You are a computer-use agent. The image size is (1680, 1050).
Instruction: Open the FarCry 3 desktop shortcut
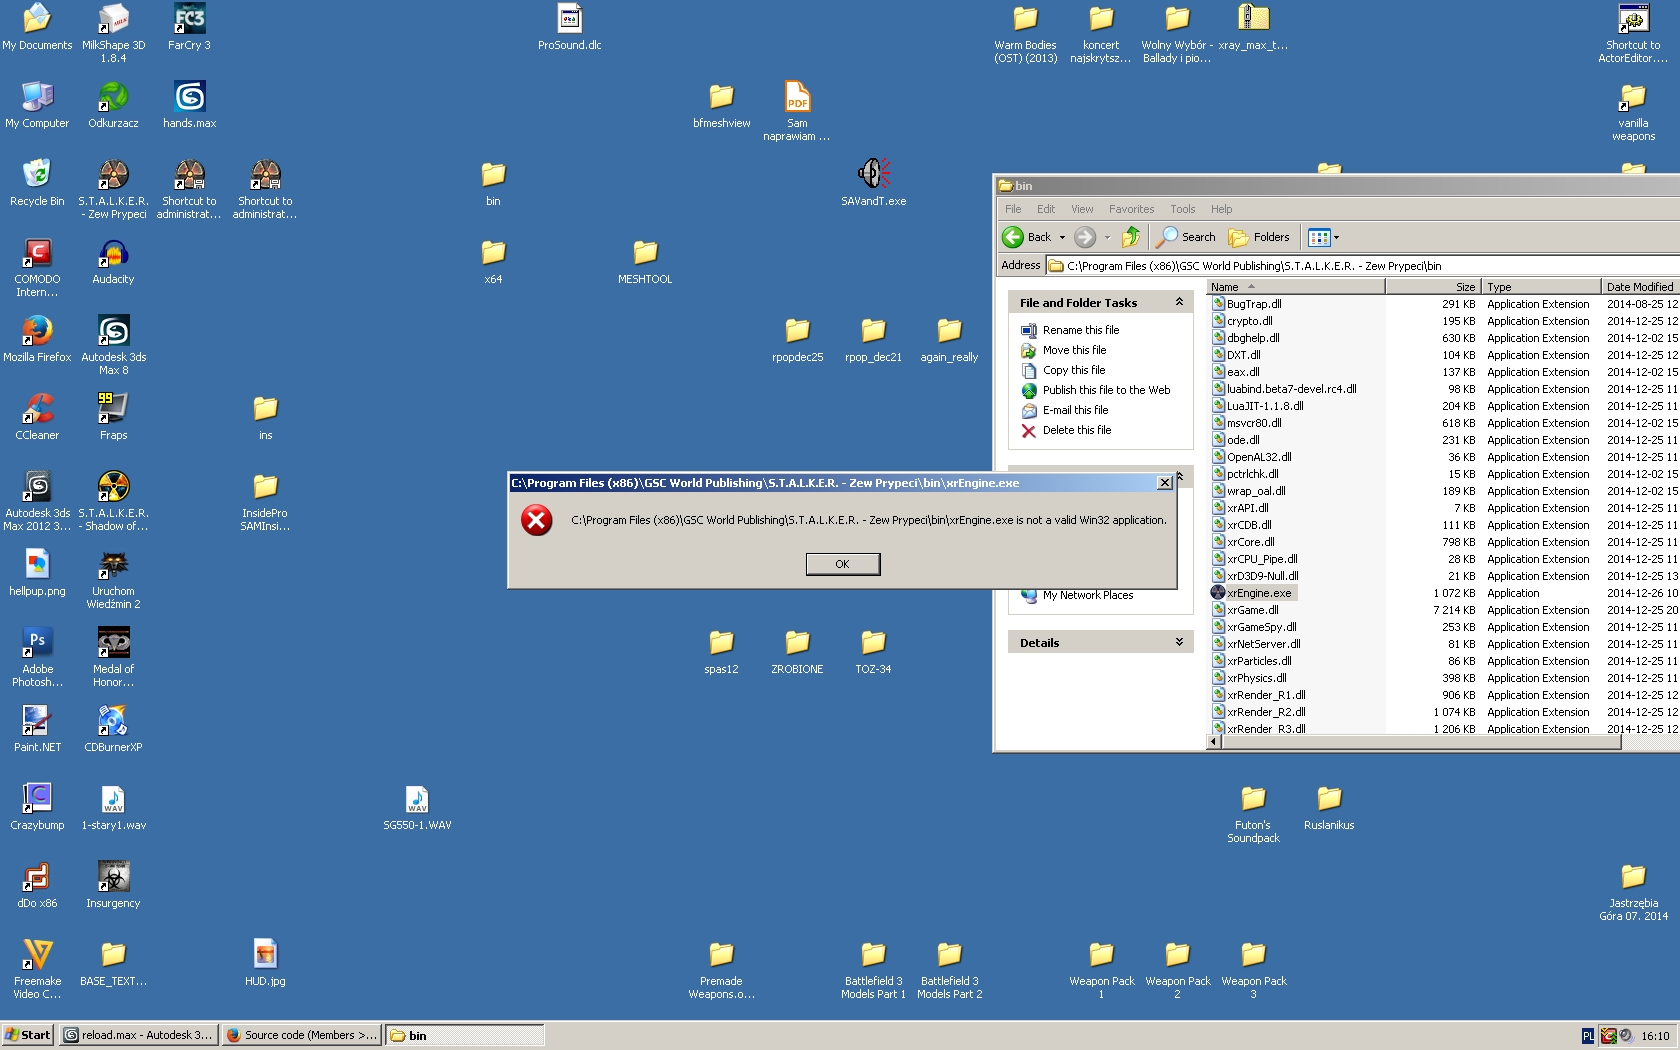pyautogui.click(x=189, y=27)
